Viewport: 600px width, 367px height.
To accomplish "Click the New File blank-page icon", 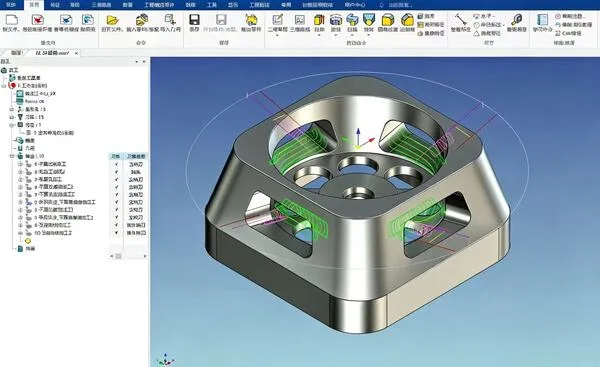I will click(11, 20).
